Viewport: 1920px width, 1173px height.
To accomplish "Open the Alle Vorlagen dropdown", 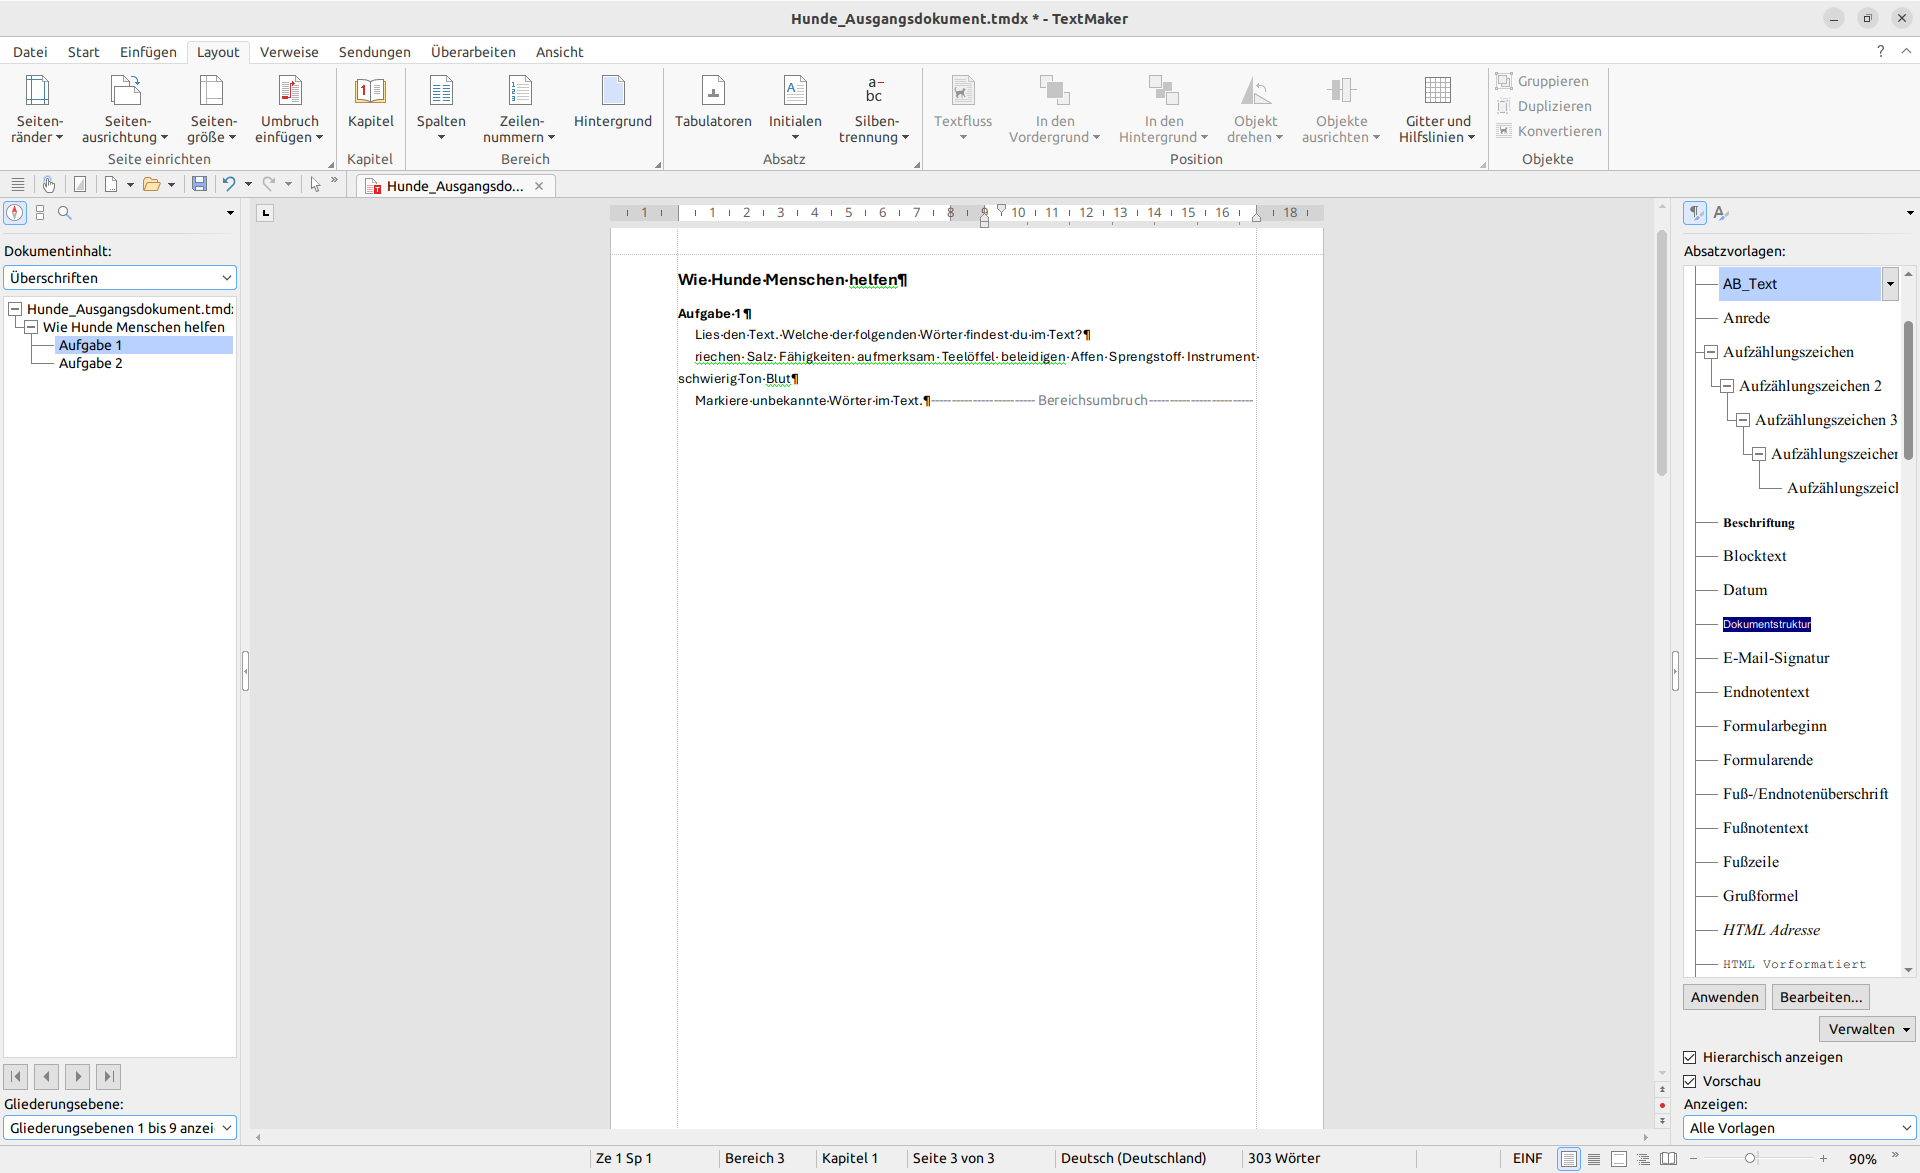I will (1799, 1128).
